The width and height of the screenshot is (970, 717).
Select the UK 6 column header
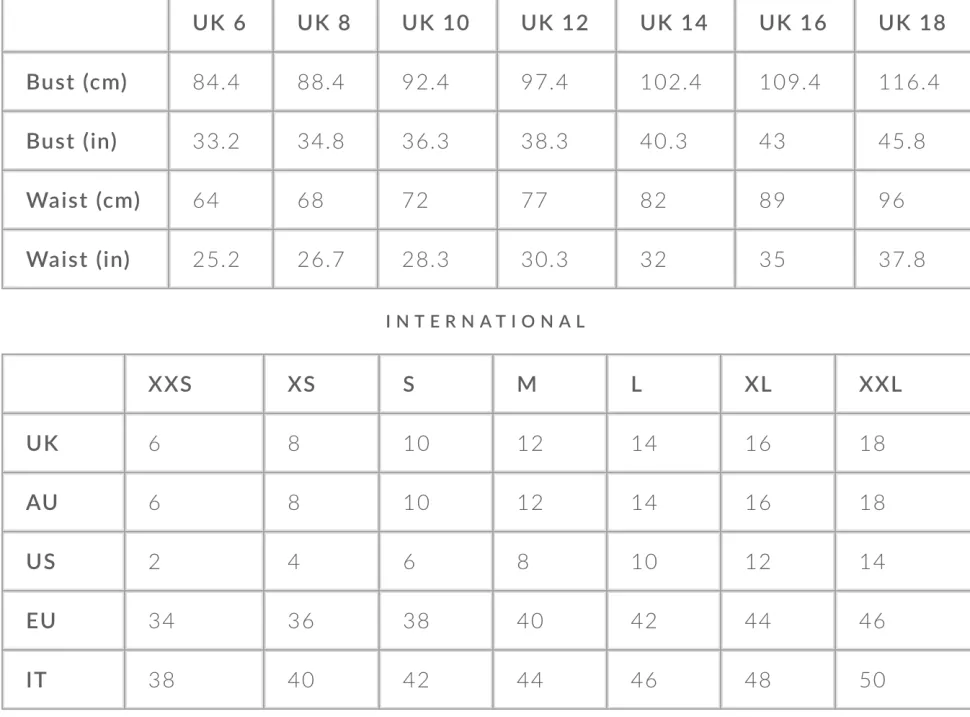pyautogui.click(x=220, y=24)
